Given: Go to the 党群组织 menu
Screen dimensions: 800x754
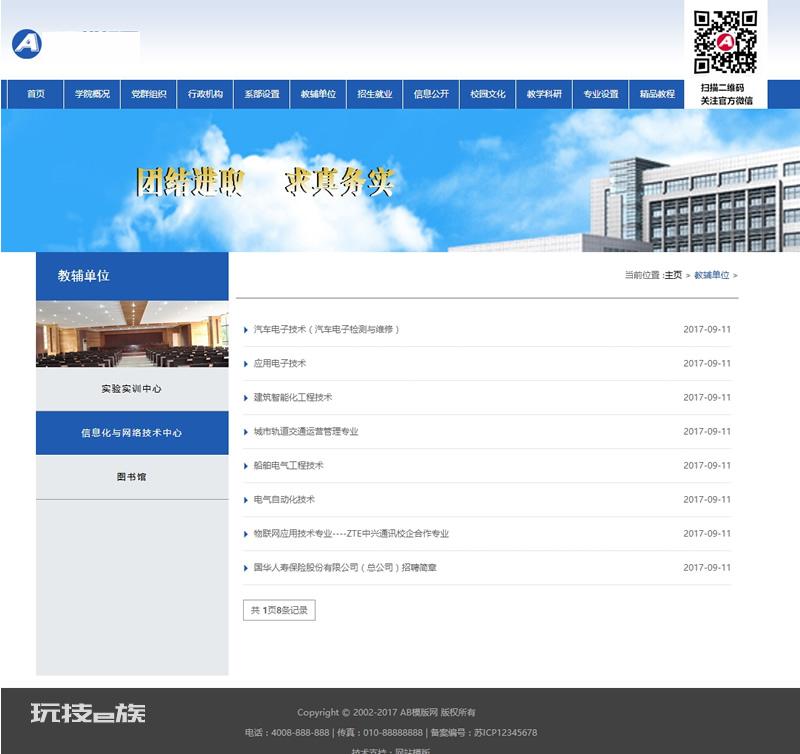Looking at the screenshot, I should tap(148, 94).
